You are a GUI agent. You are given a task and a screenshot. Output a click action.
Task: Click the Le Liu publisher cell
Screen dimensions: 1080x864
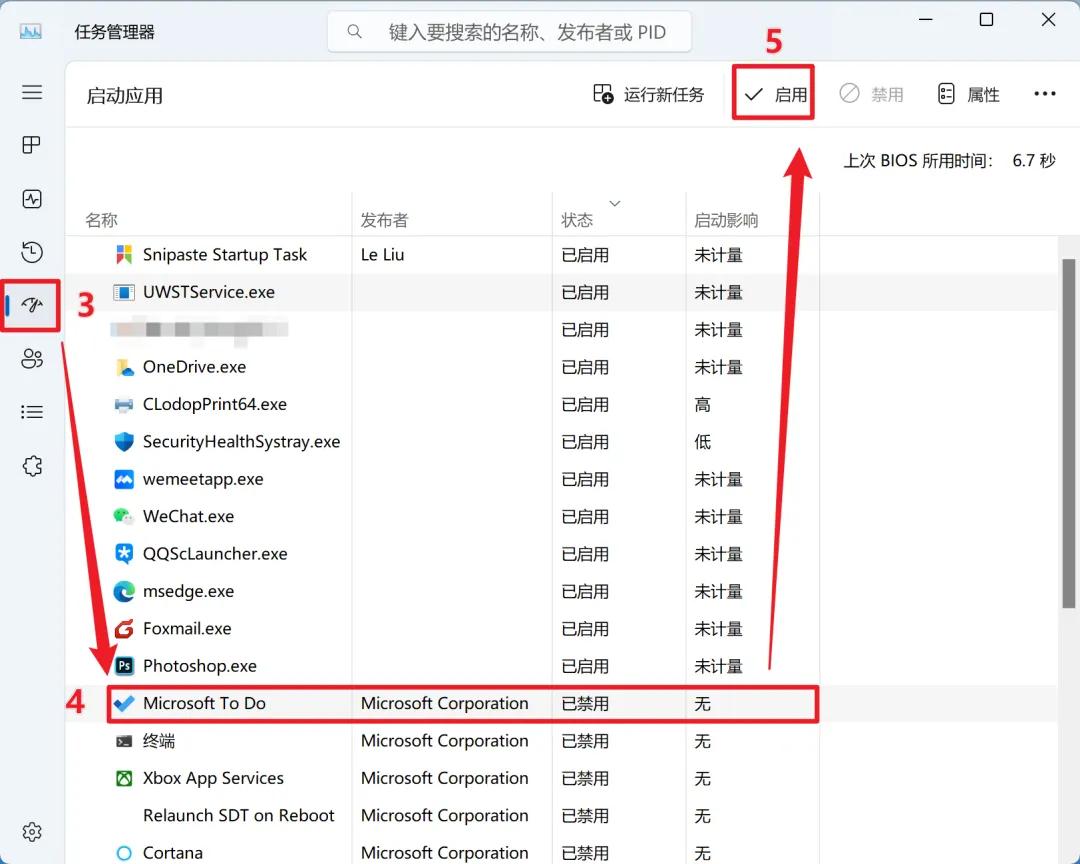382,255
